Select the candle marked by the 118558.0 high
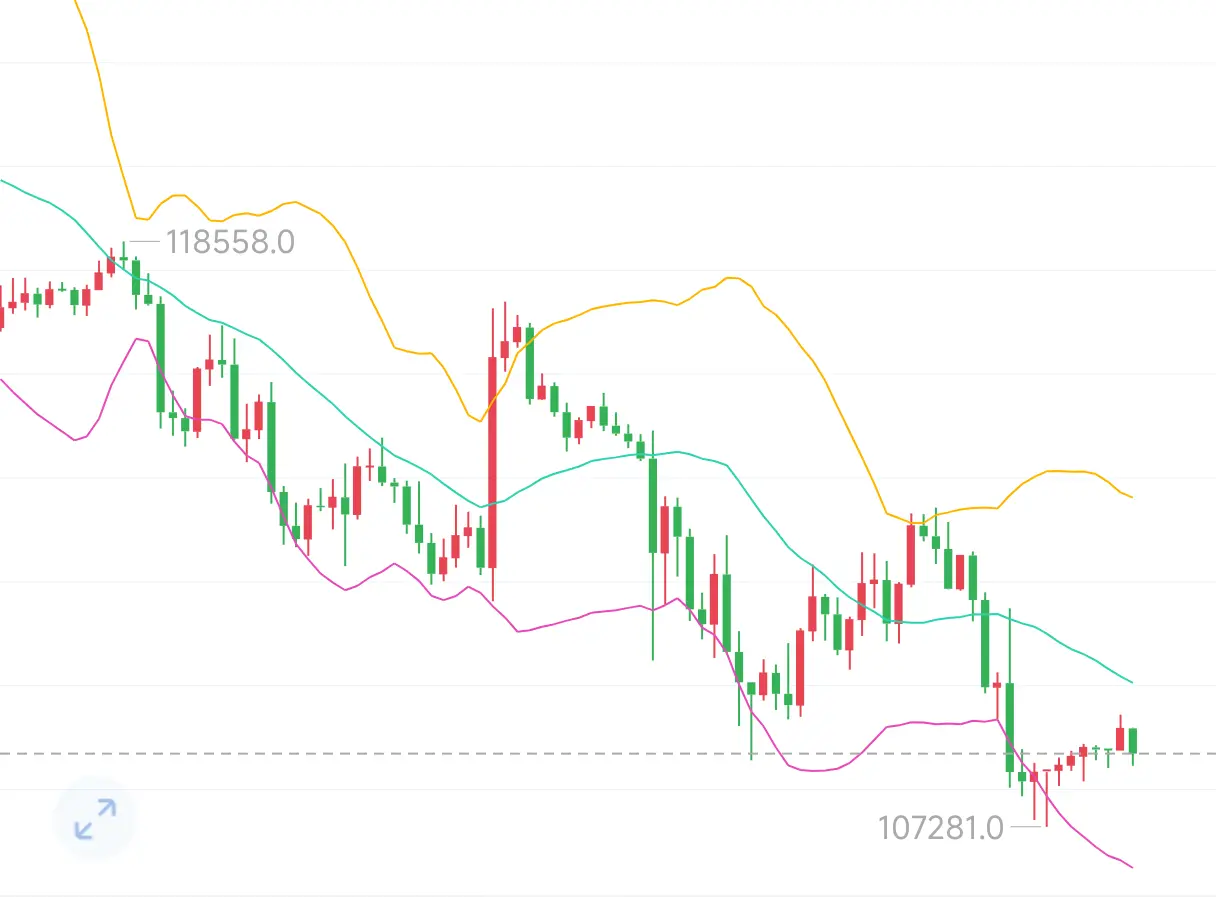 coord(124,258)
